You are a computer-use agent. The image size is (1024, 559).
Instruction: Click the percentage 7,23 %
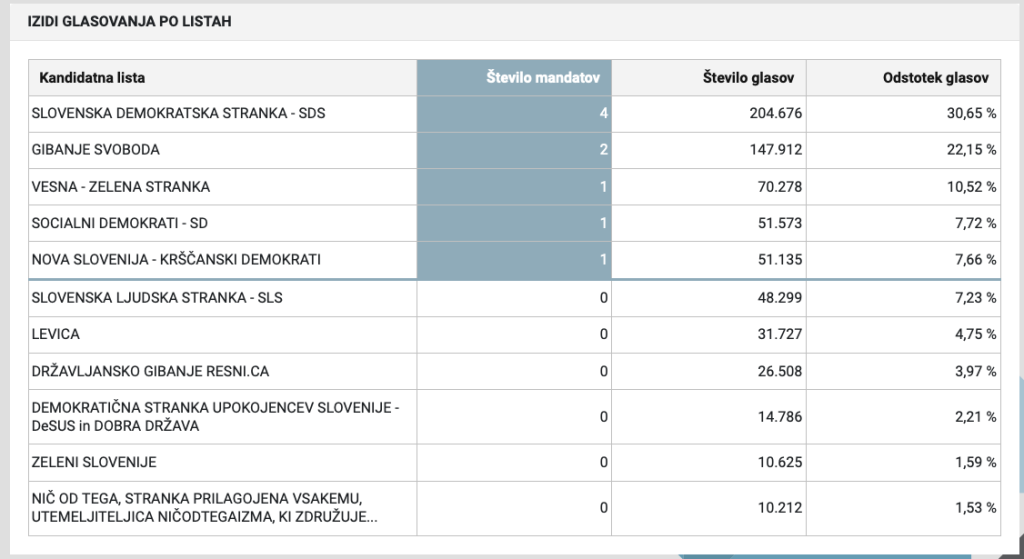pyautogui.click(x=976, y=298)
